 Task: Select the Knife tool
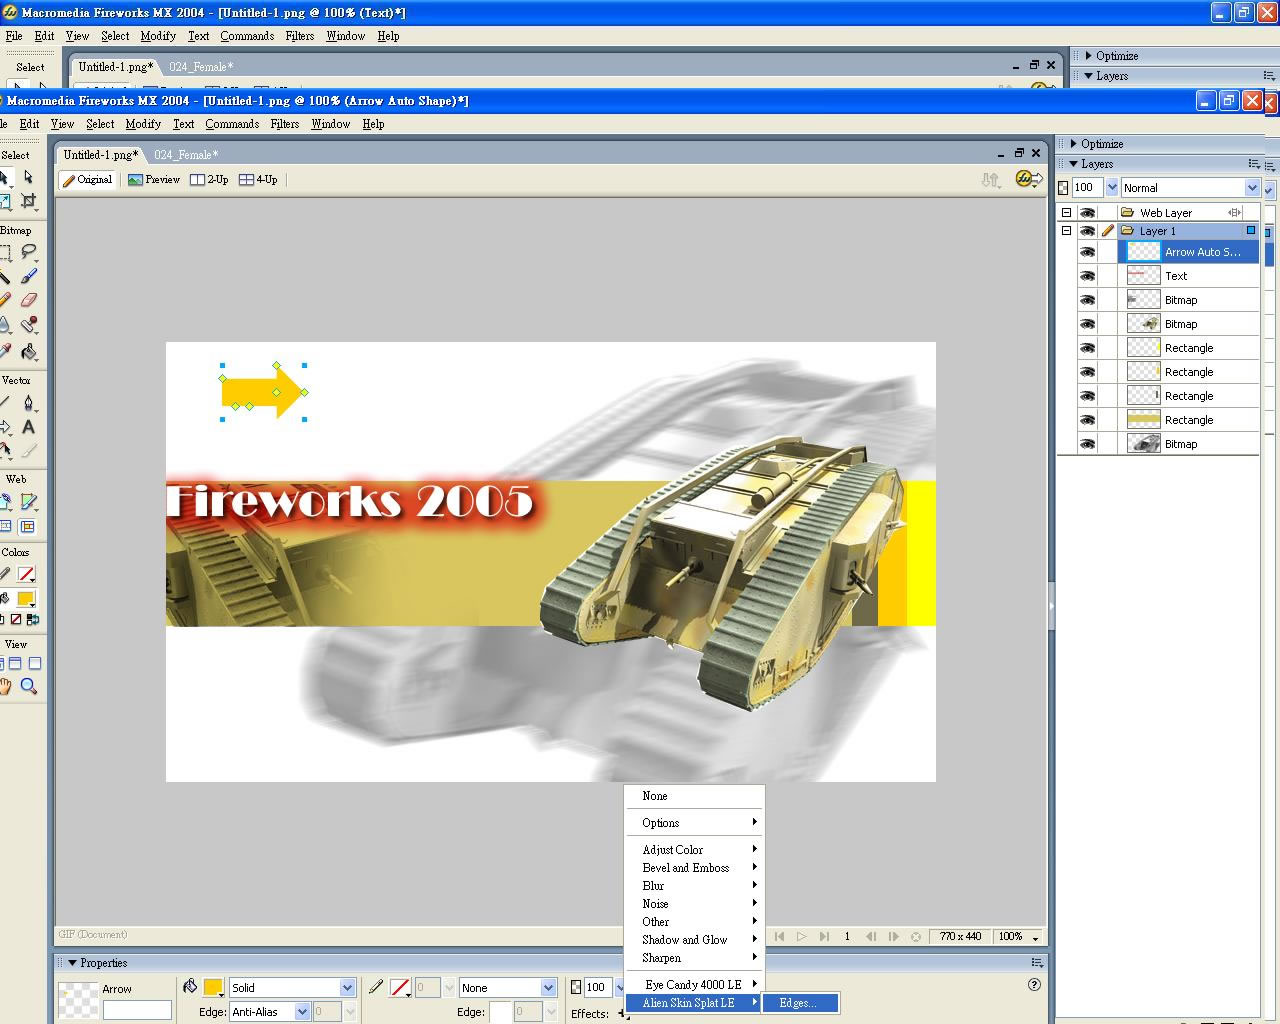click(28, 451)
